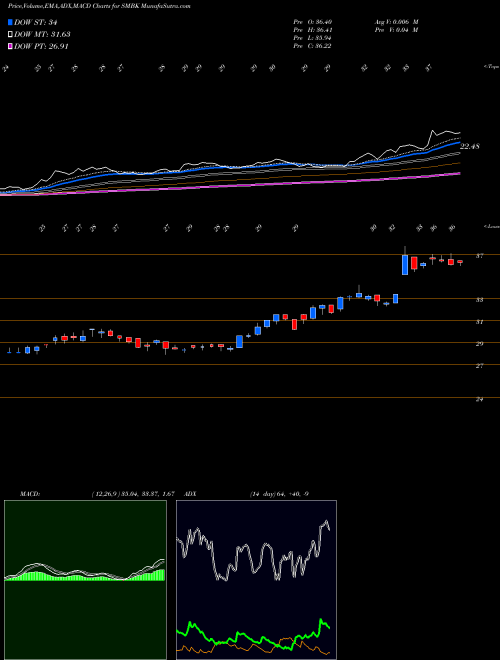This screenshot has width=500, height=660.
Task: Select the 'DOW ST: 34' legend text
Action: coord(36,22)
